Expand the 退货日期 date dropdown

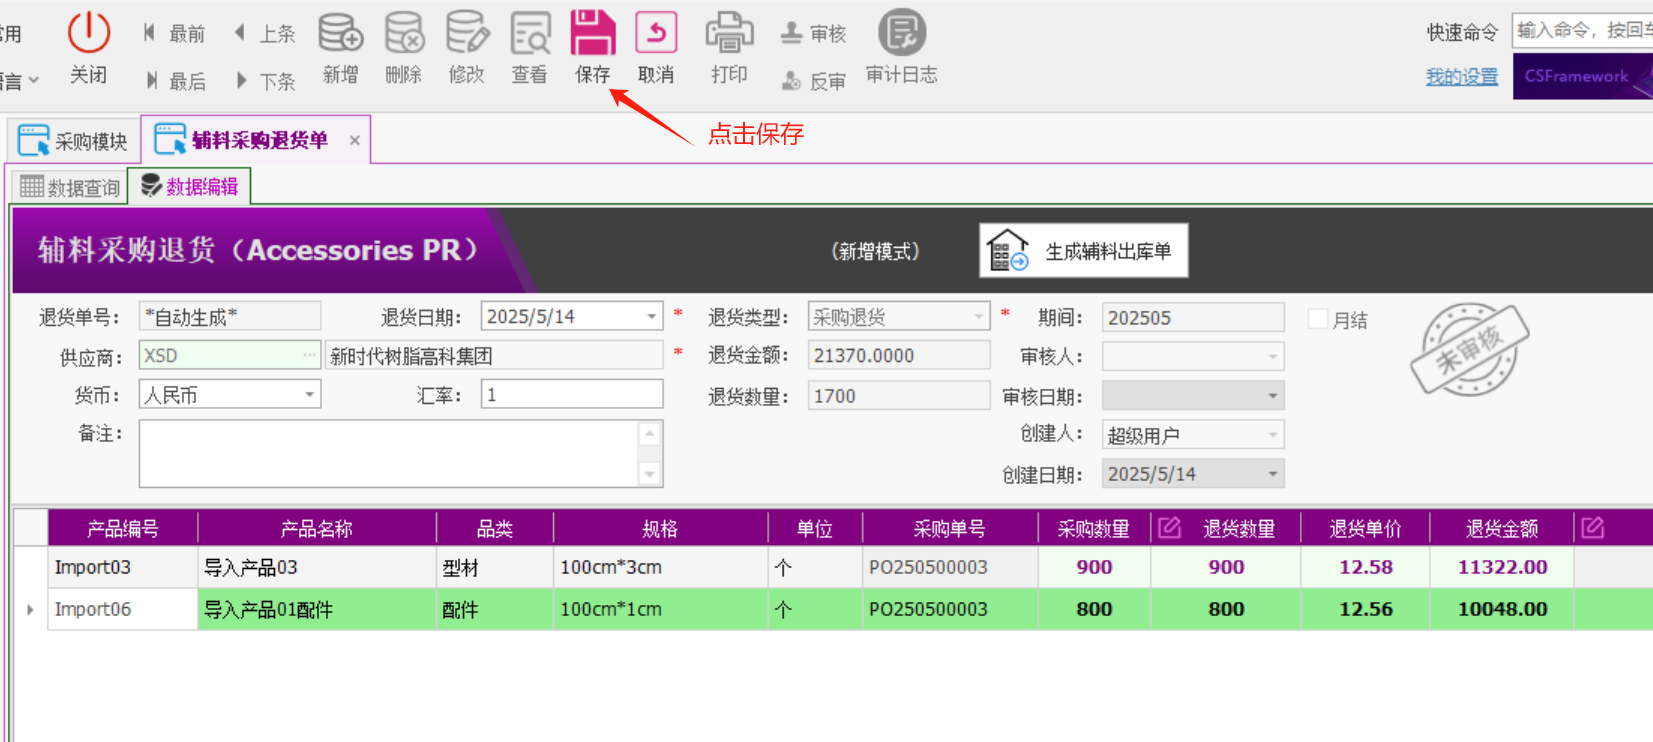(x=651, y=317)
